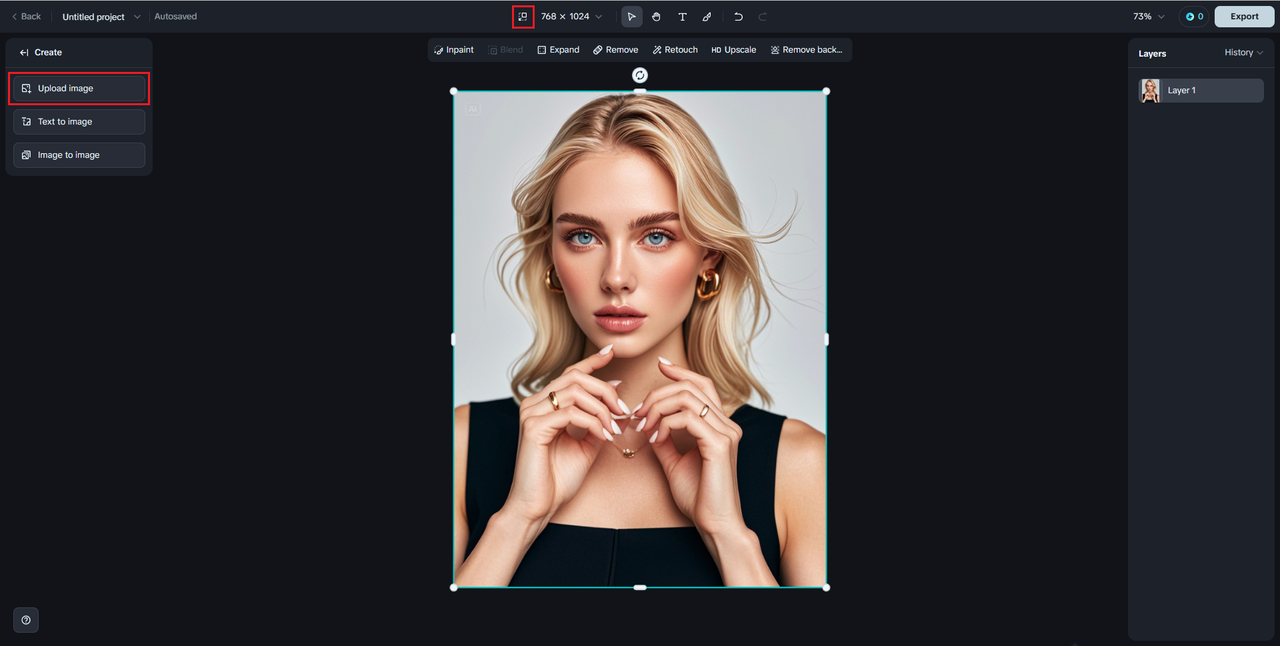Click the add-image icon beside canvas size
1280x646 pixels.
click(523, 17)
